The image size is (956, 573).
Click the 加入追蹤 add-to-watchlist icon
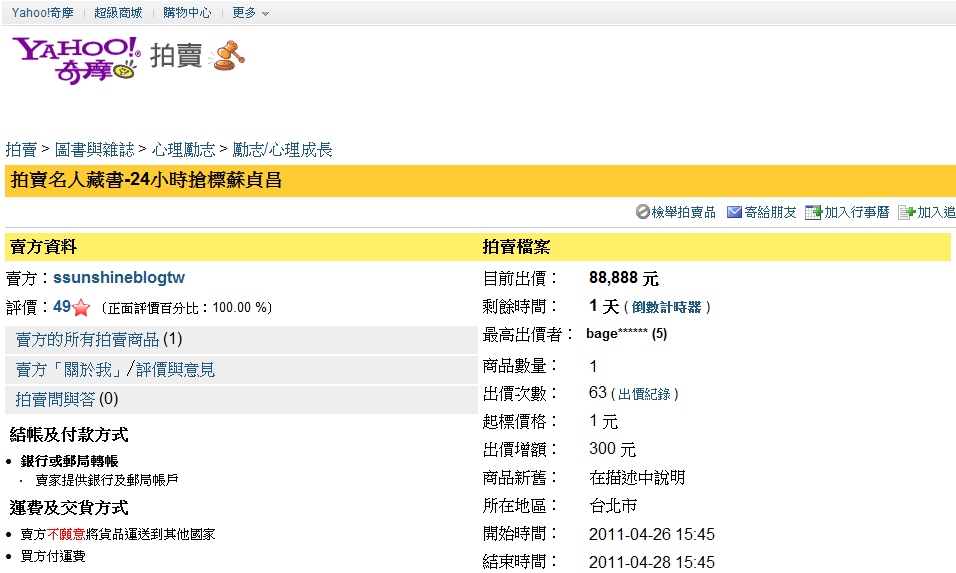[x=907, y=212]
